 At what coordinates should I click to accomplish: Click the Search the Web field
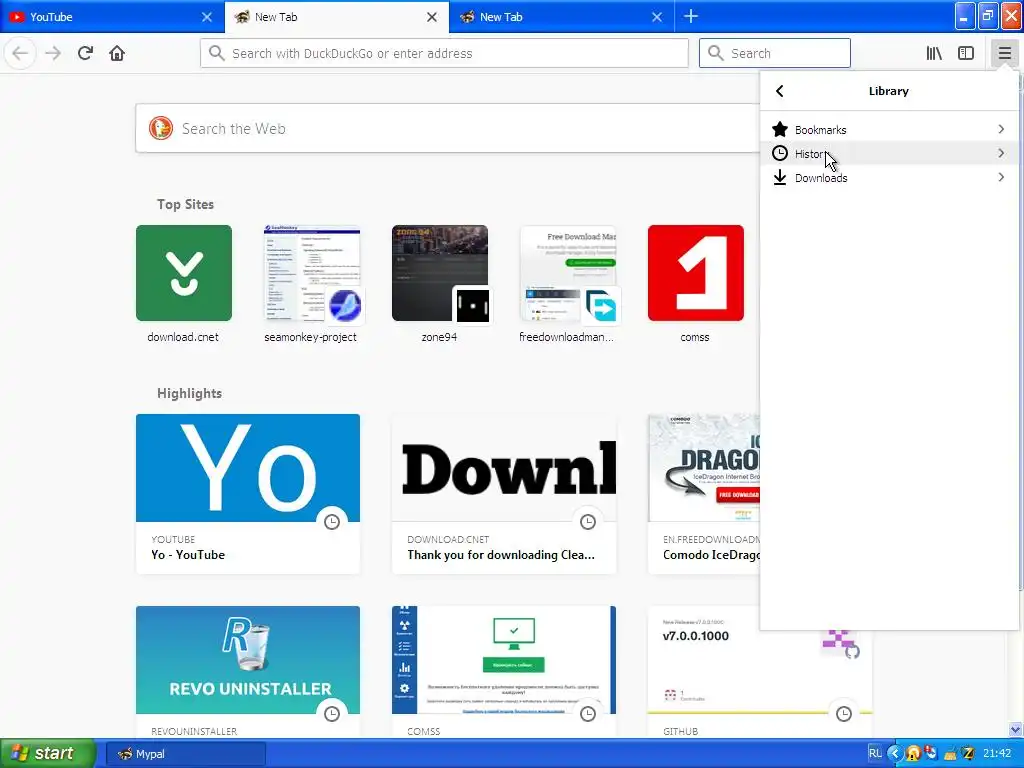[447, 129]
